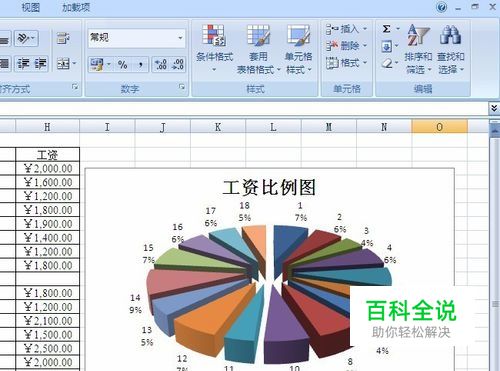Screen dimensions: 500x371
Task: Open the 删除 dropdown arrow
Action: 364,46
